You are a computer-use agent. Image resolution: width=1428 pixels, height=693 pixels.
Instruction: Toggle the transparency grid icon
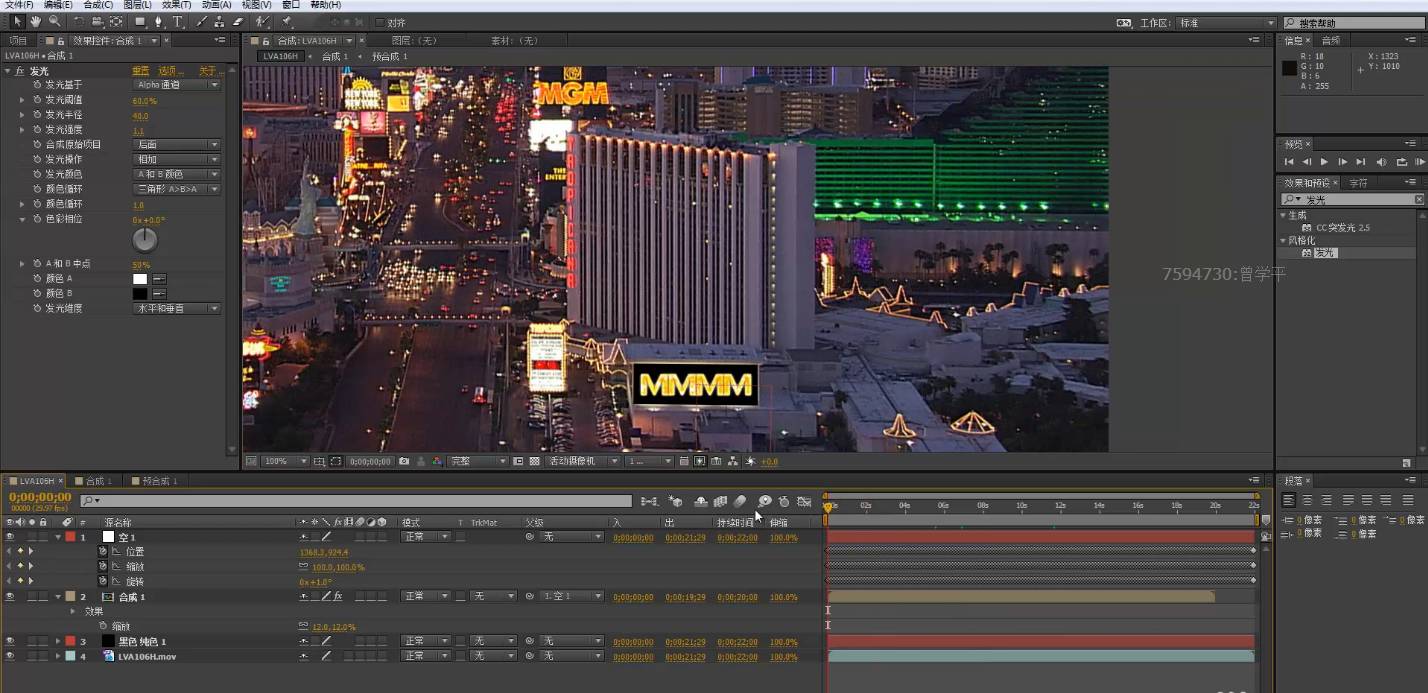(x=534, y=461)
